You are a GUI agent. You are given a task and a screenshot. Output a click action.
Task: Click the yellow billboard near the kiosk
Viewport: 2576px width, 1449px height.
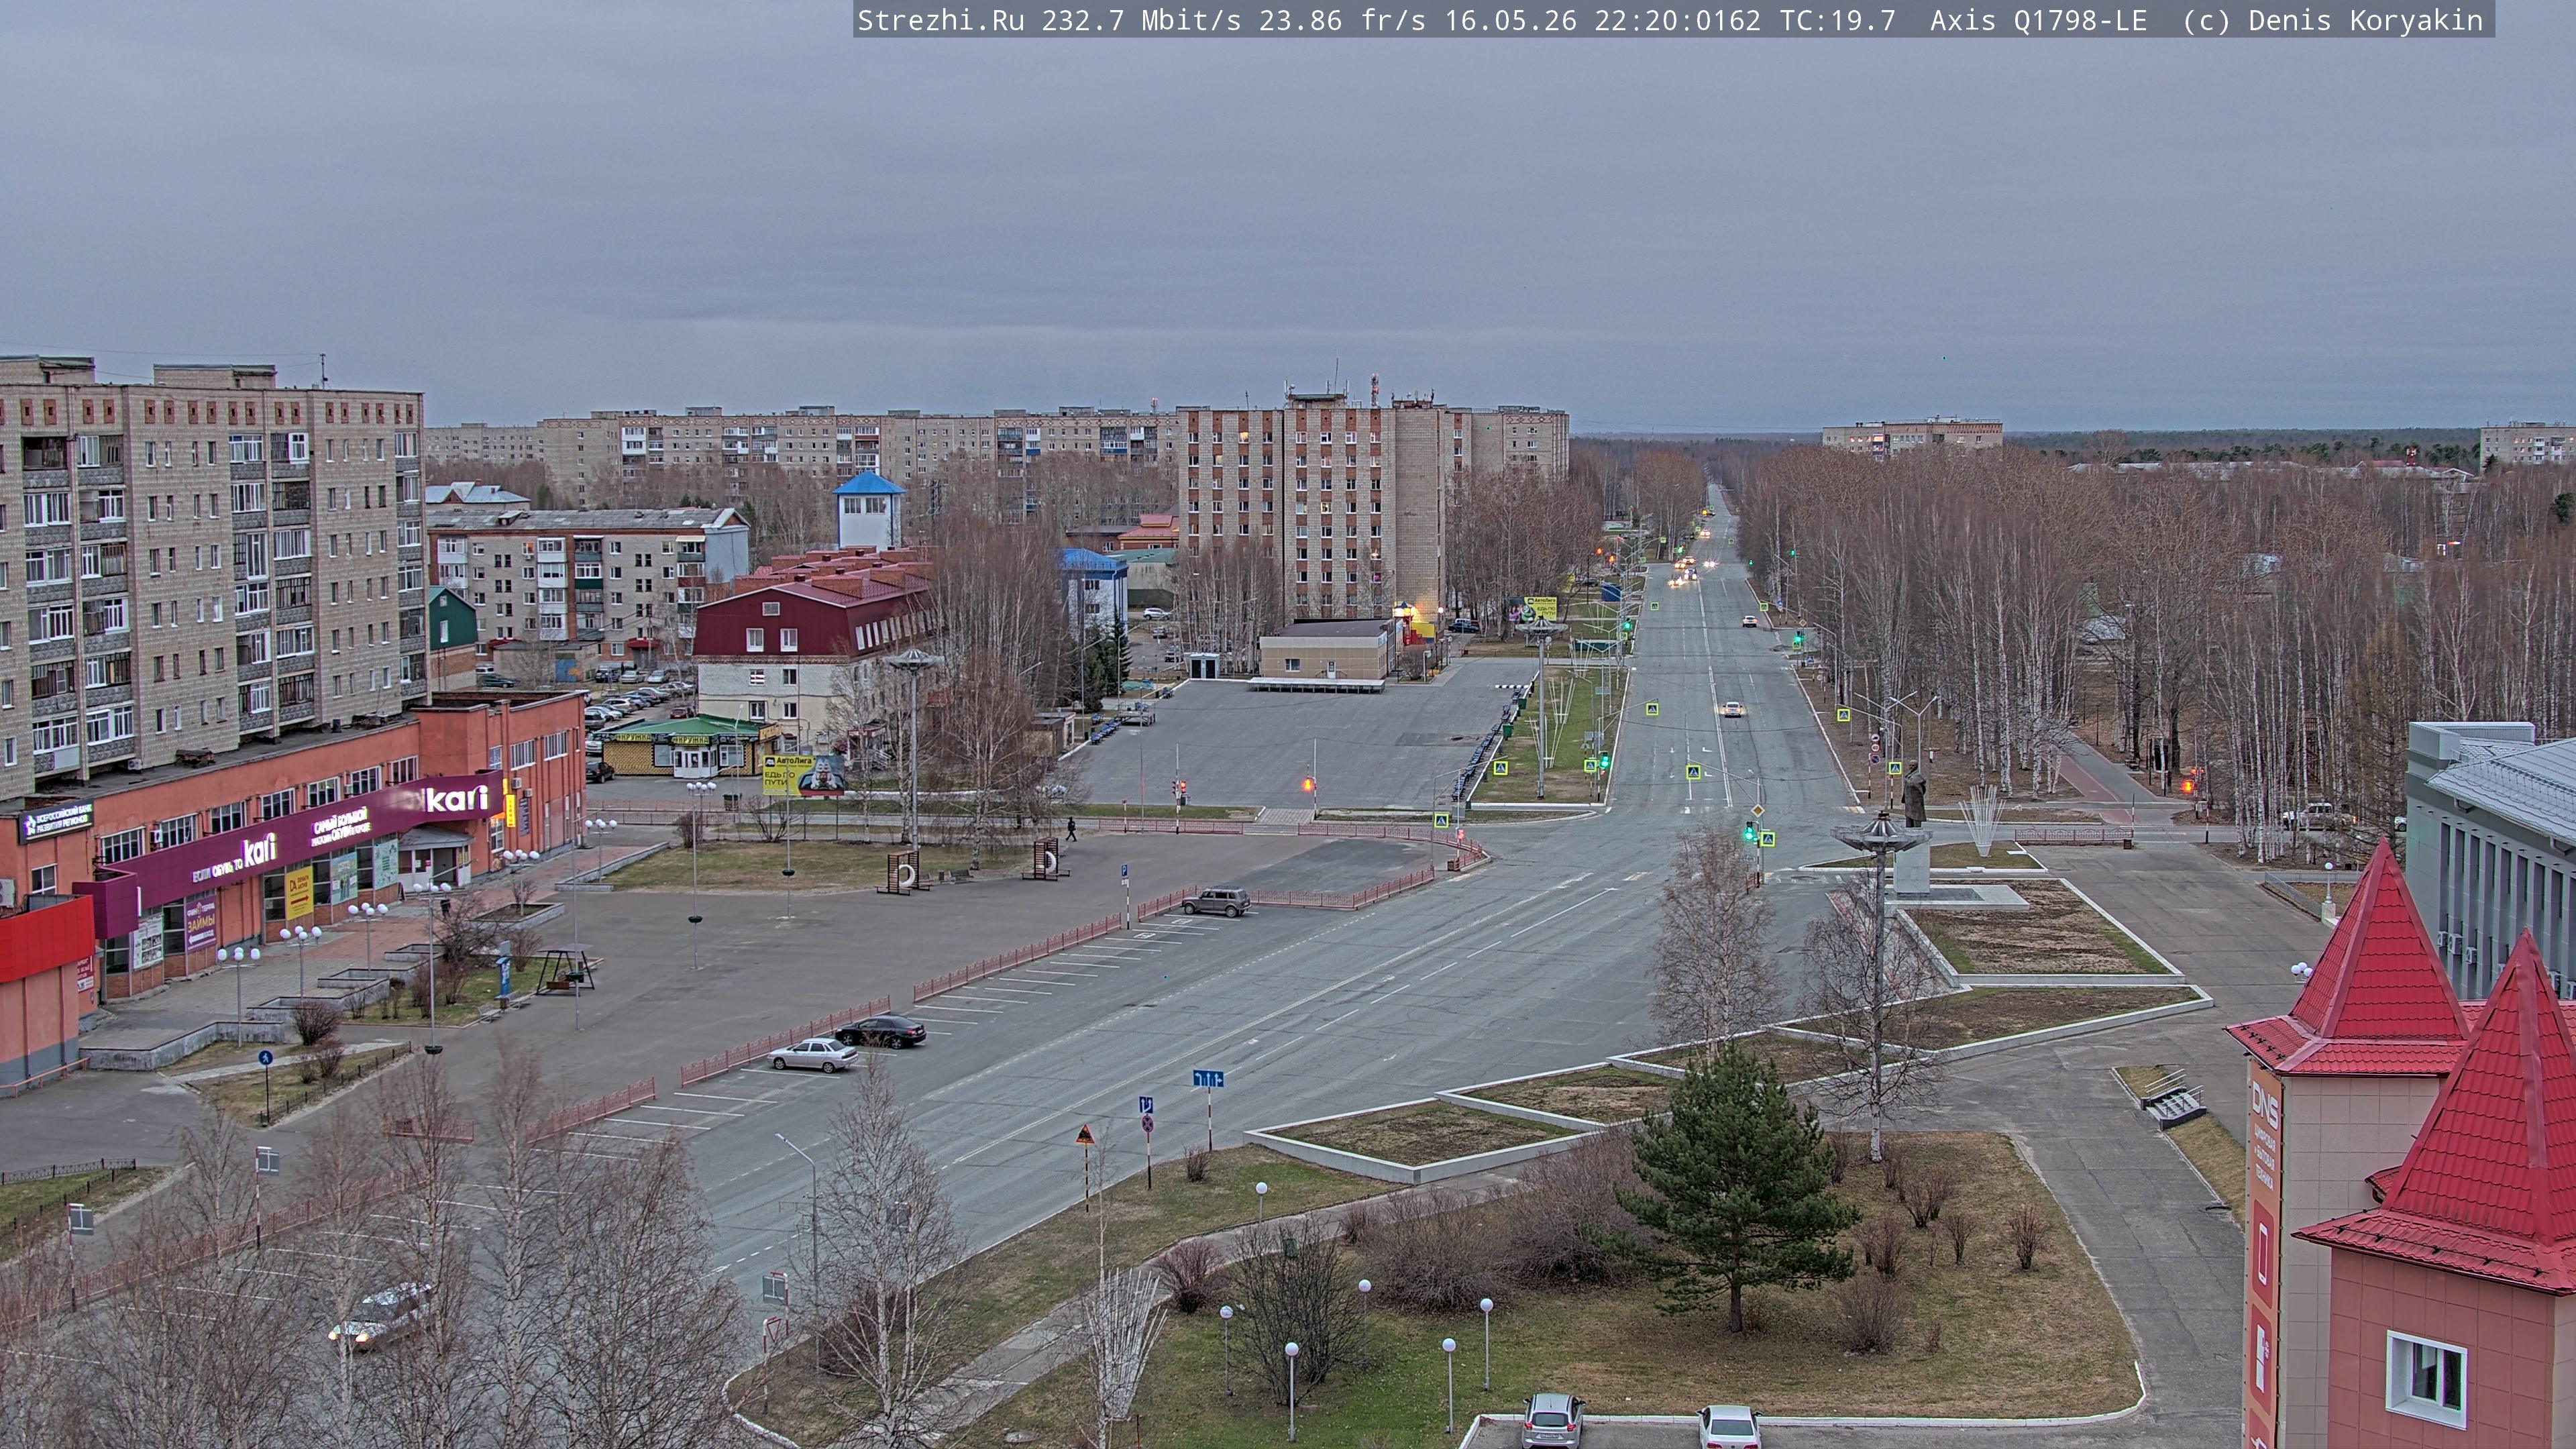(x=788, y=773)
